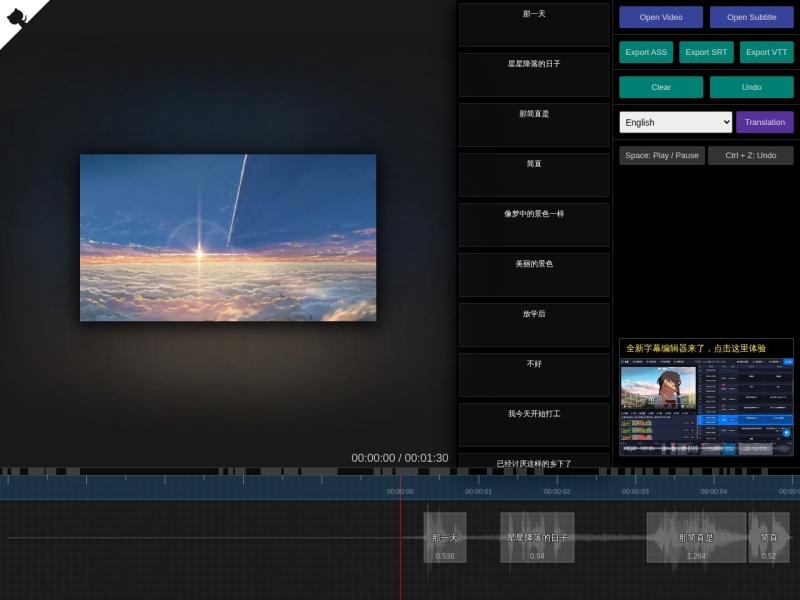Image resolution: width=800 pixels, height=600 pixels.
Task: Select the 那一天 waveform block
Action: point(445,537)
